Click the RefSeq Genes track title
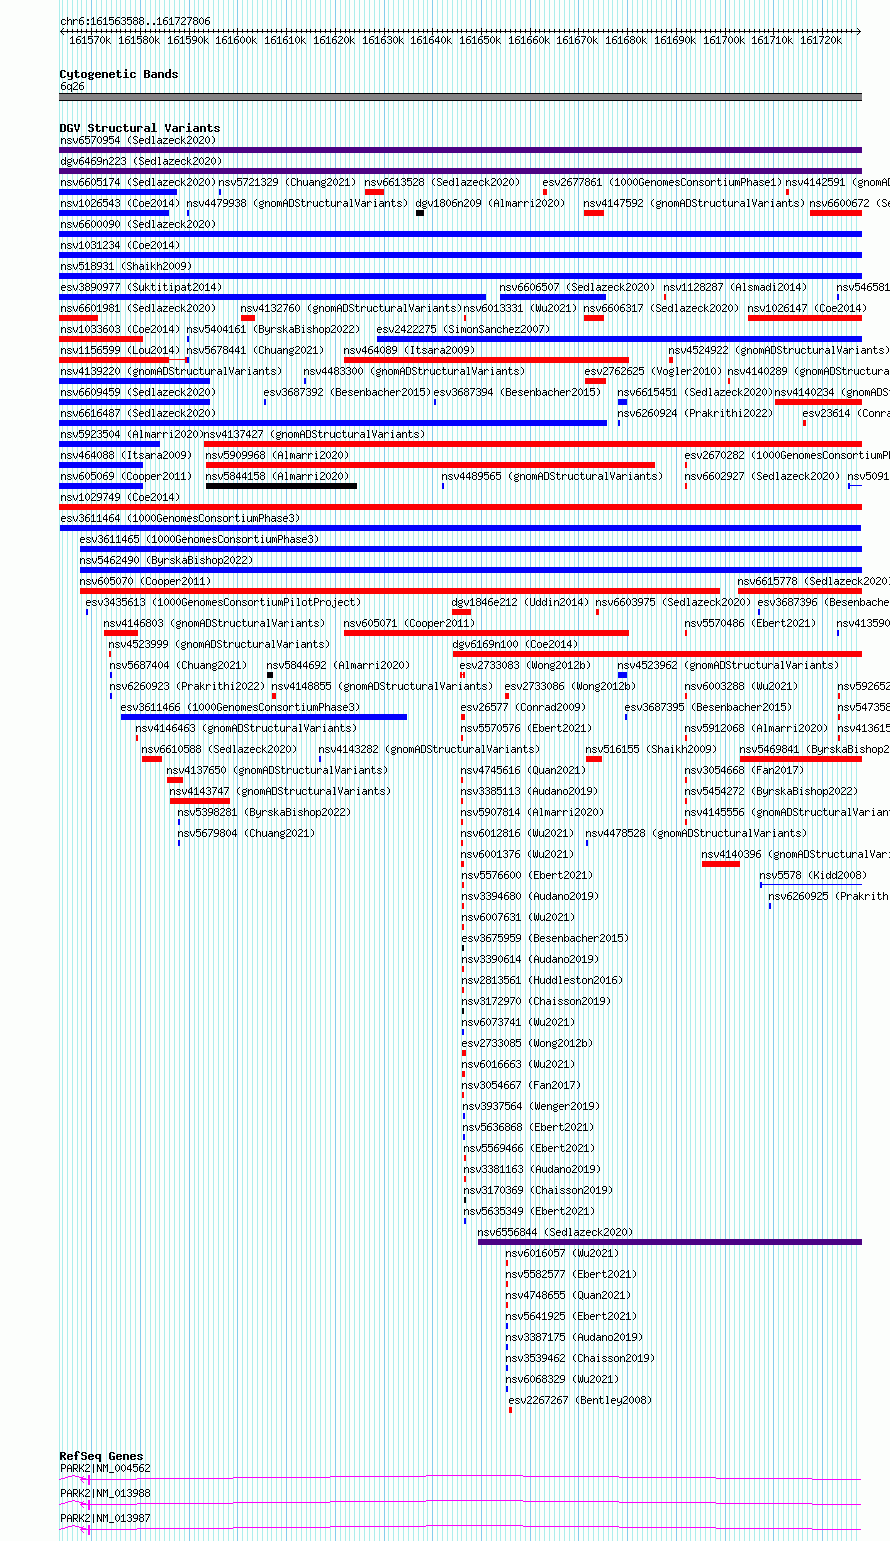 pos(101,1456)
